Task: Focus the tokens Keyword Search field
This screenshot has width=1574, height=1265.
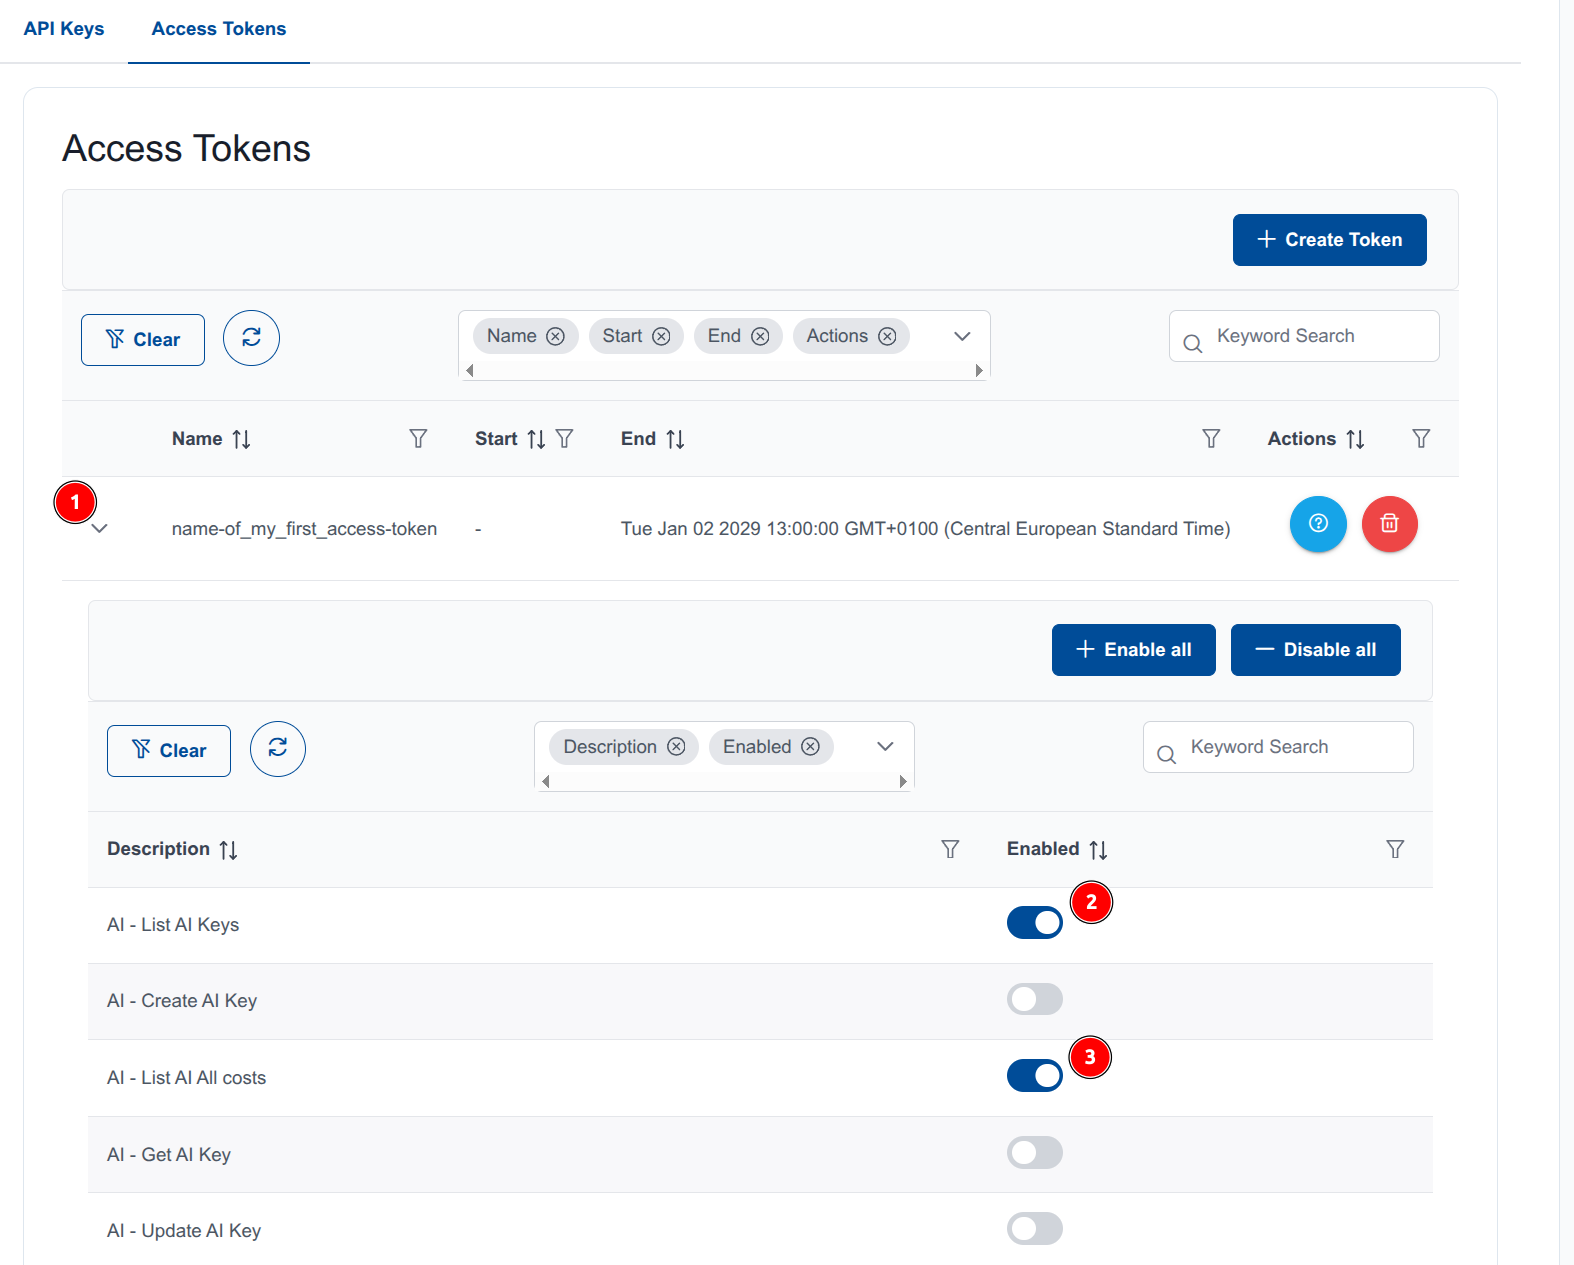Action: coord(1304,336)
